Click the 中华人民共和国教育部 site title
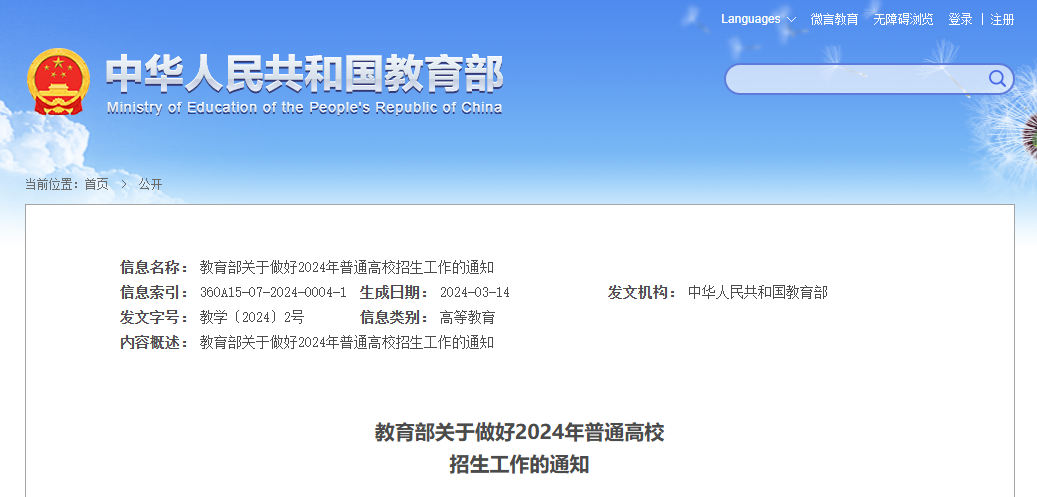The width and height of the screenshot is (1037, 497). click(x=304, y=73)
